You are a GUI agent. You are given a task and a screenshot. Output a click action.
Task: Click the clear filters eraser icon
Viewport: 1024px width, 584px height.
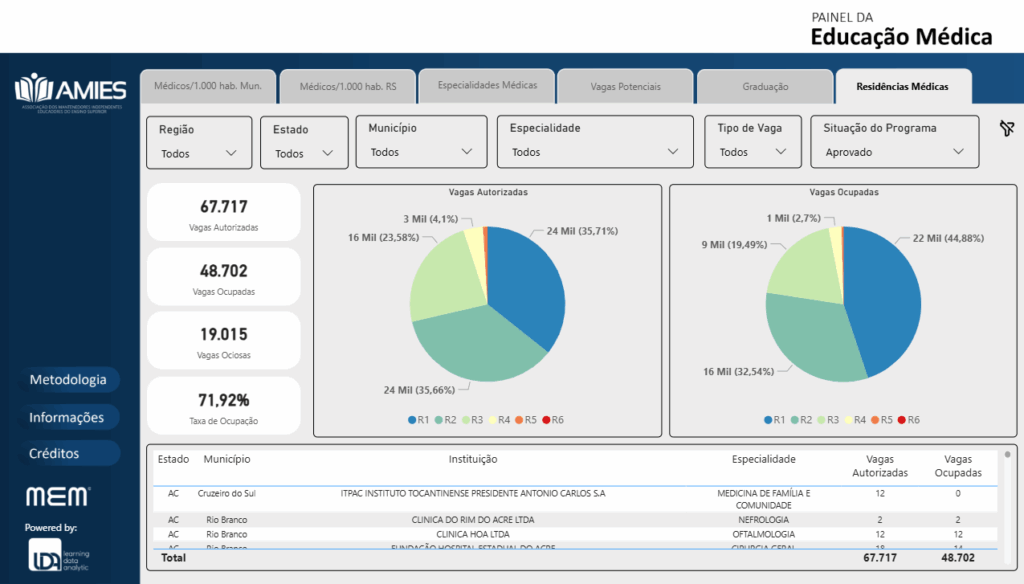pos(1006,128)
